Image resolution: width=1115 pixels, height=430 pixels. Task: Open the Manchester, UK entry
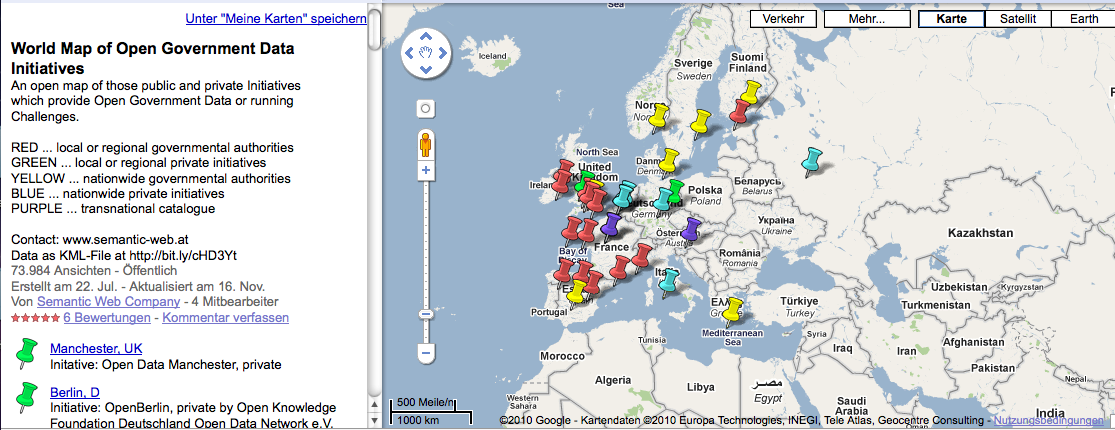point(96,349)
